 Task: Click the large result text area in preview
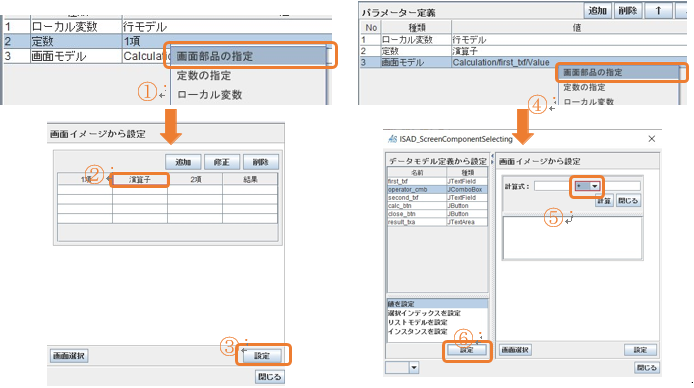point(572,238)
